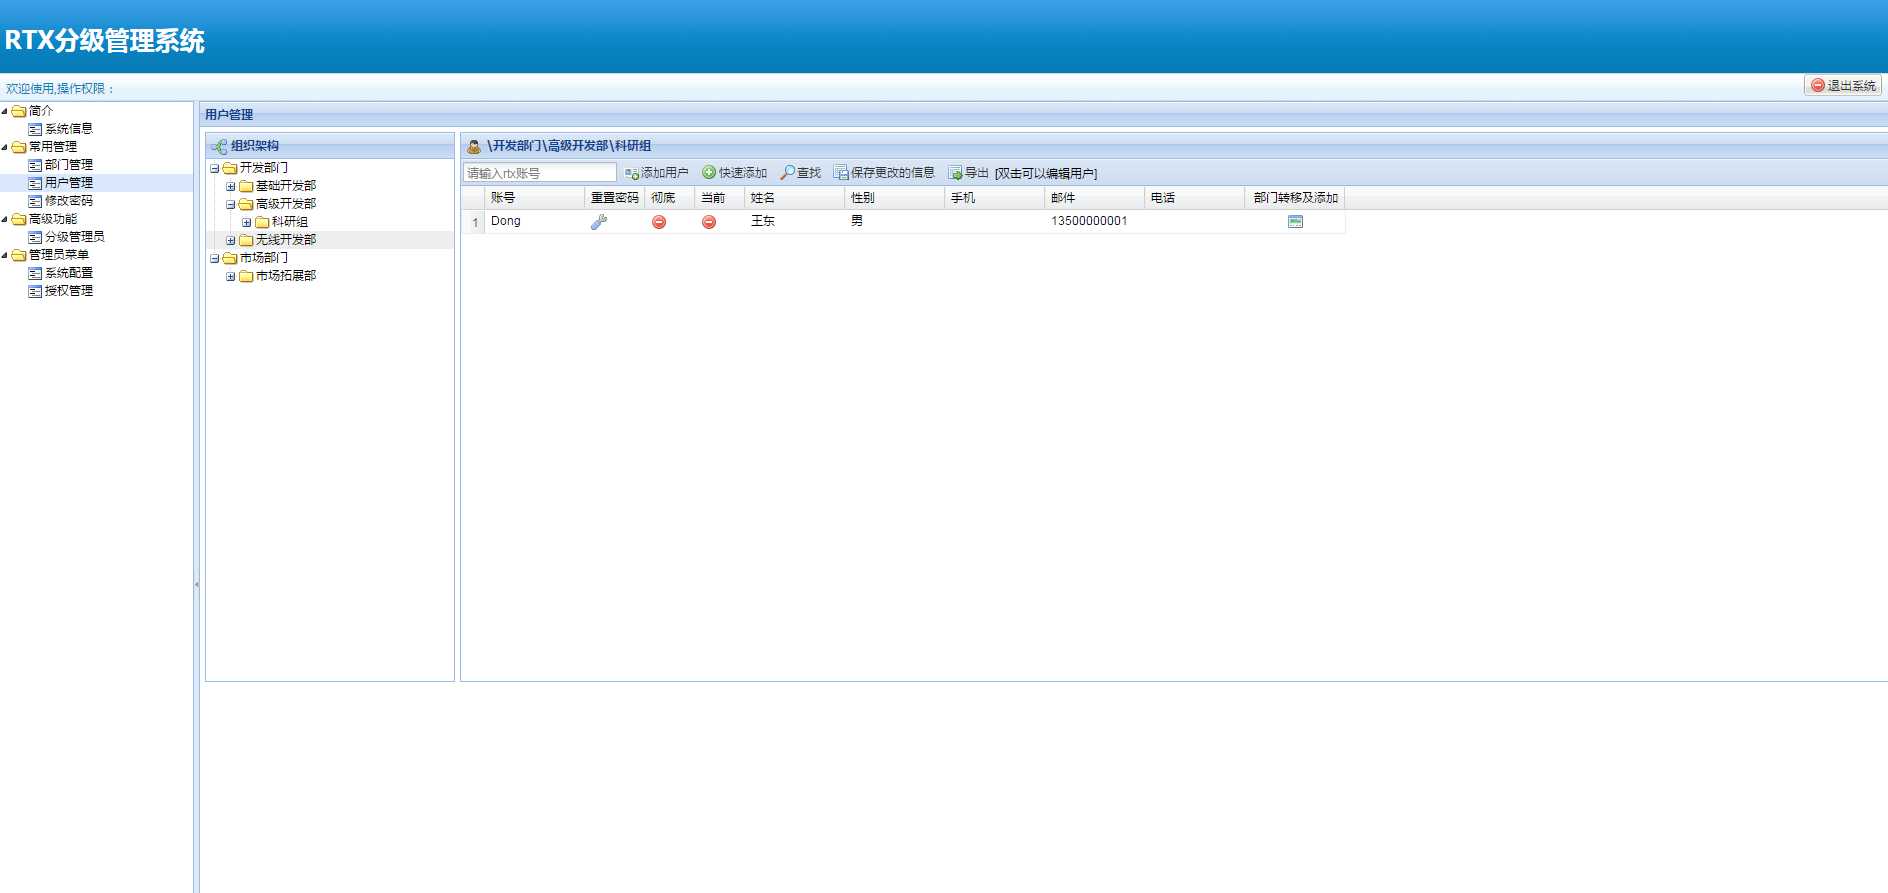Click the 当前 red remove icon for Dong
The image size is (1888, 893).
coord(709,222)
